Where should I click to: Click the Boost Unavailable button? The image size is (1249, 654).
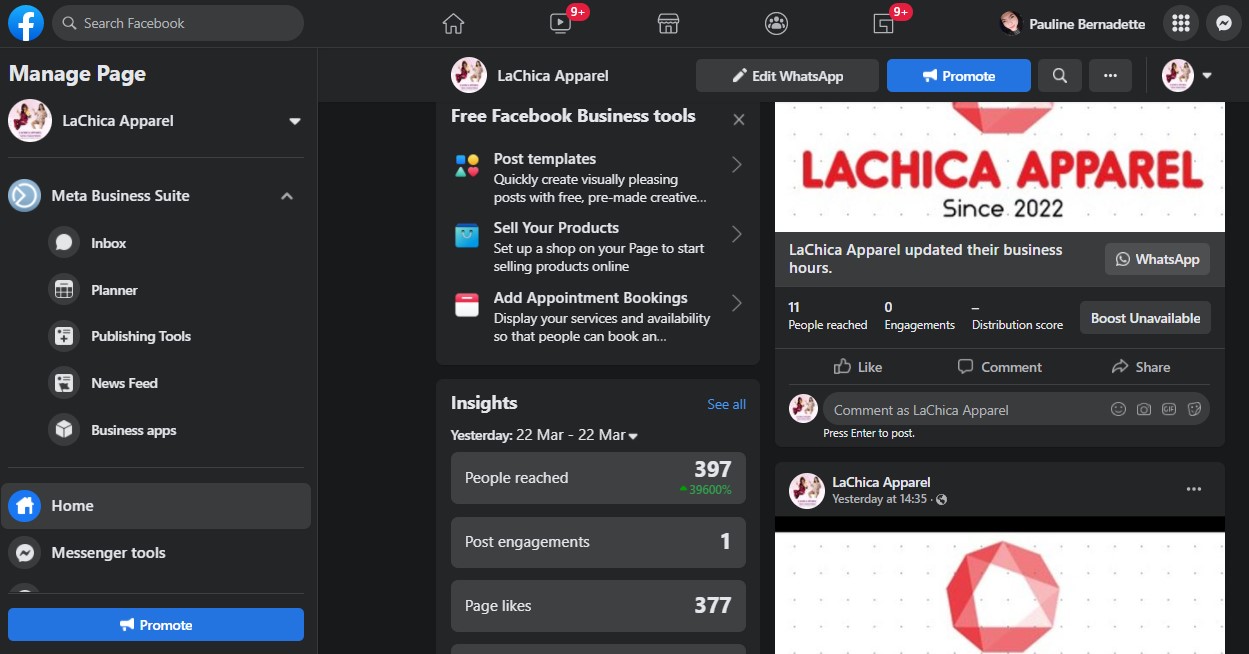point(1145,318)
